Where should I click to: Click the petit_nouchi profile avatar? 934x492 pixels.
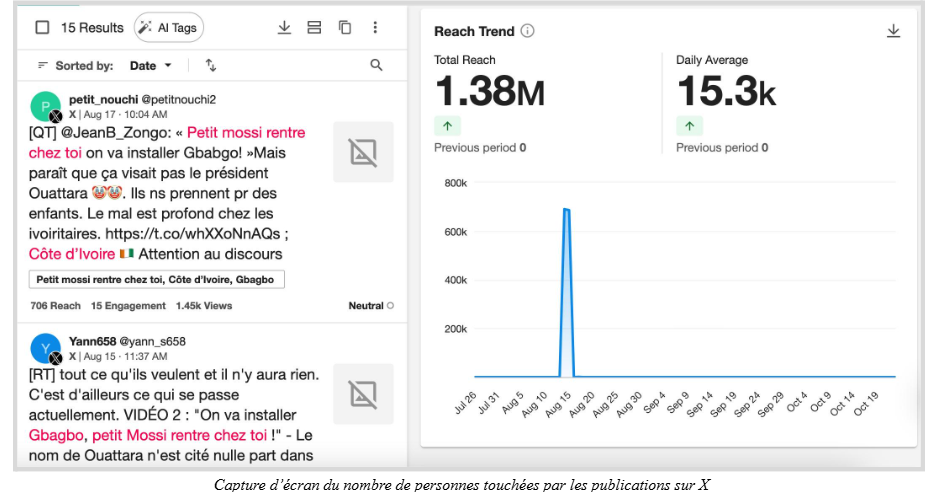[45, 105]
